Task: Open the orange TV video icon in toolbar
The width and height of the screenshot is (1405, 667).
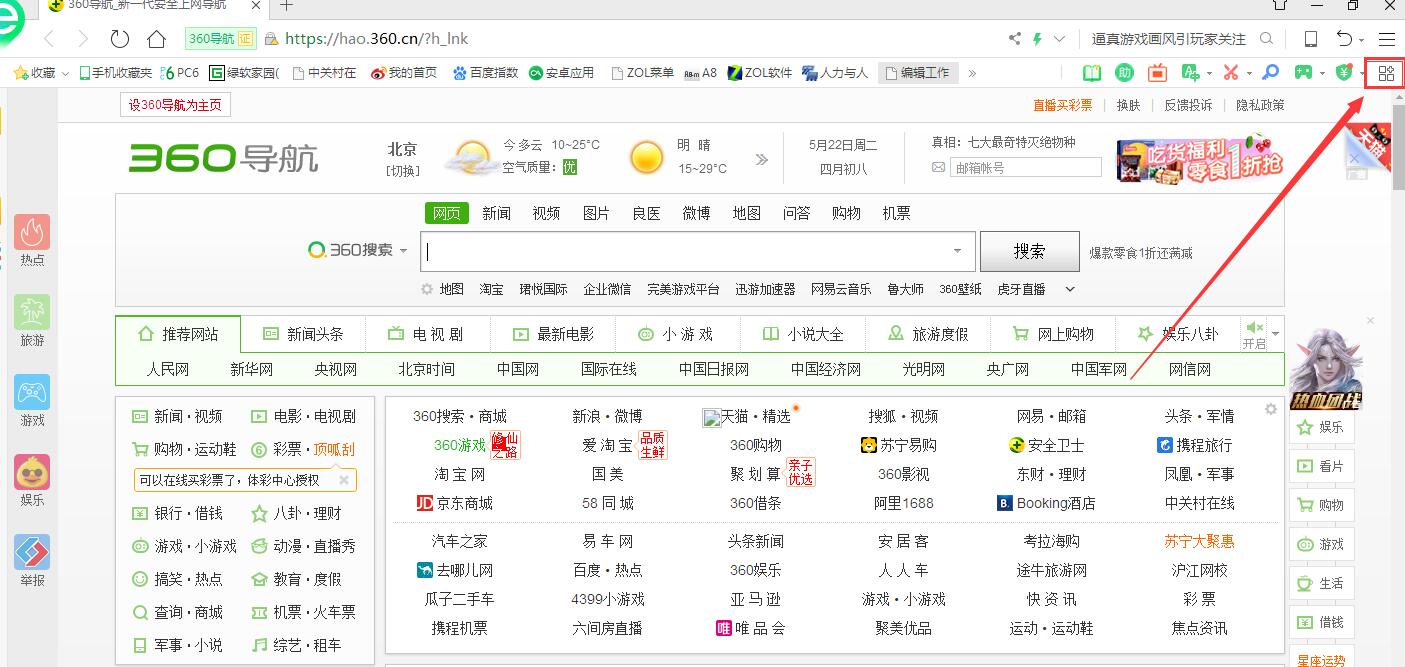Action: pyautogui.click(x=1158, y=72)
